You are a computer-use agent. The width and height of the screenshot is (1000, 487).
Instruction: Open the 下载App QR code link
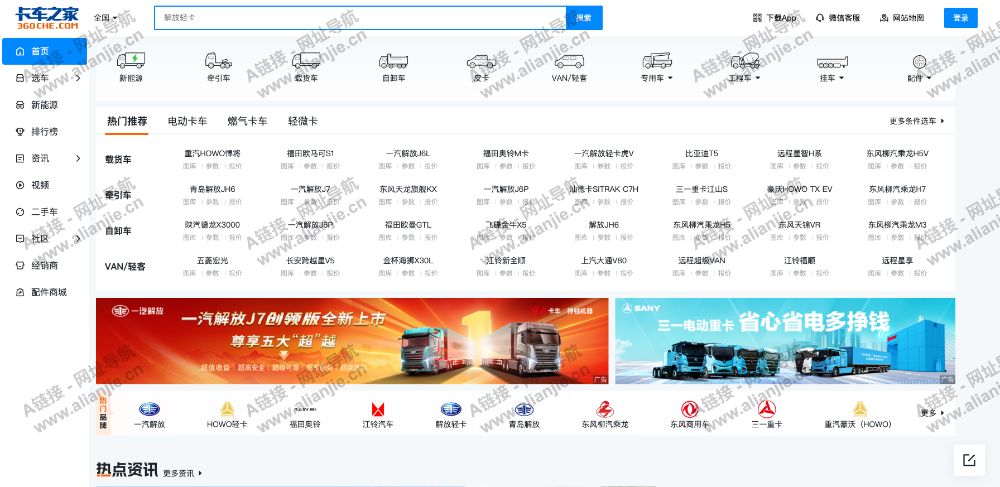(774, 18)
